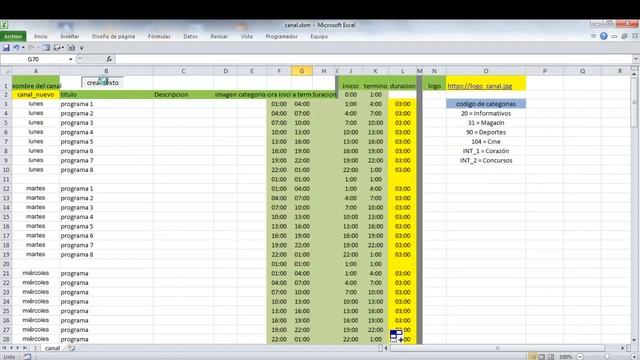
Task: Open the Vista tab
Action: click(x=247, y=36)
